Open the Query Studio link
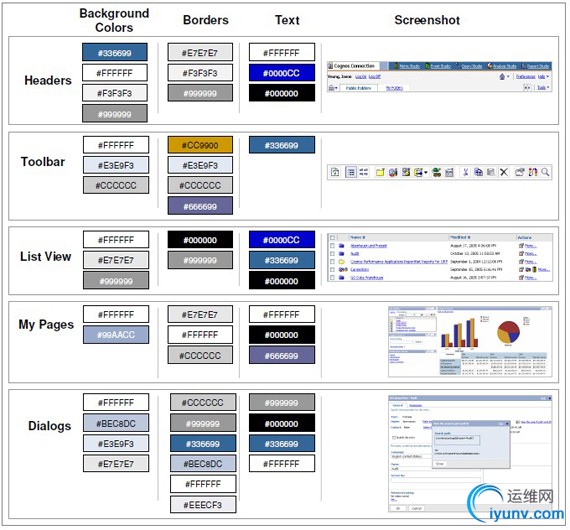570x530 pixels. 472,66
